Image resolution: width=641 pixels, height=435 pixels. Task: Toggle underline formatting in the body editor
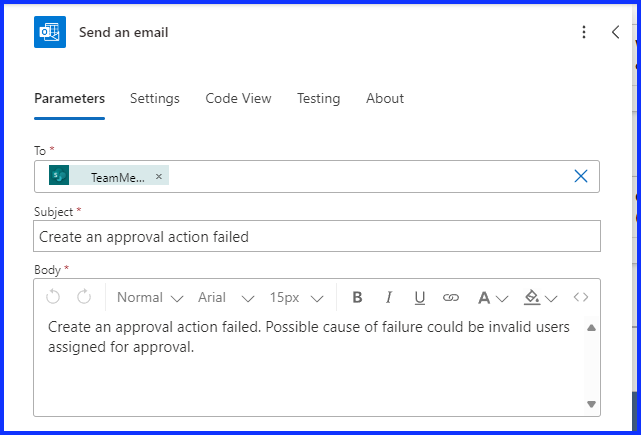coord(420,297)
